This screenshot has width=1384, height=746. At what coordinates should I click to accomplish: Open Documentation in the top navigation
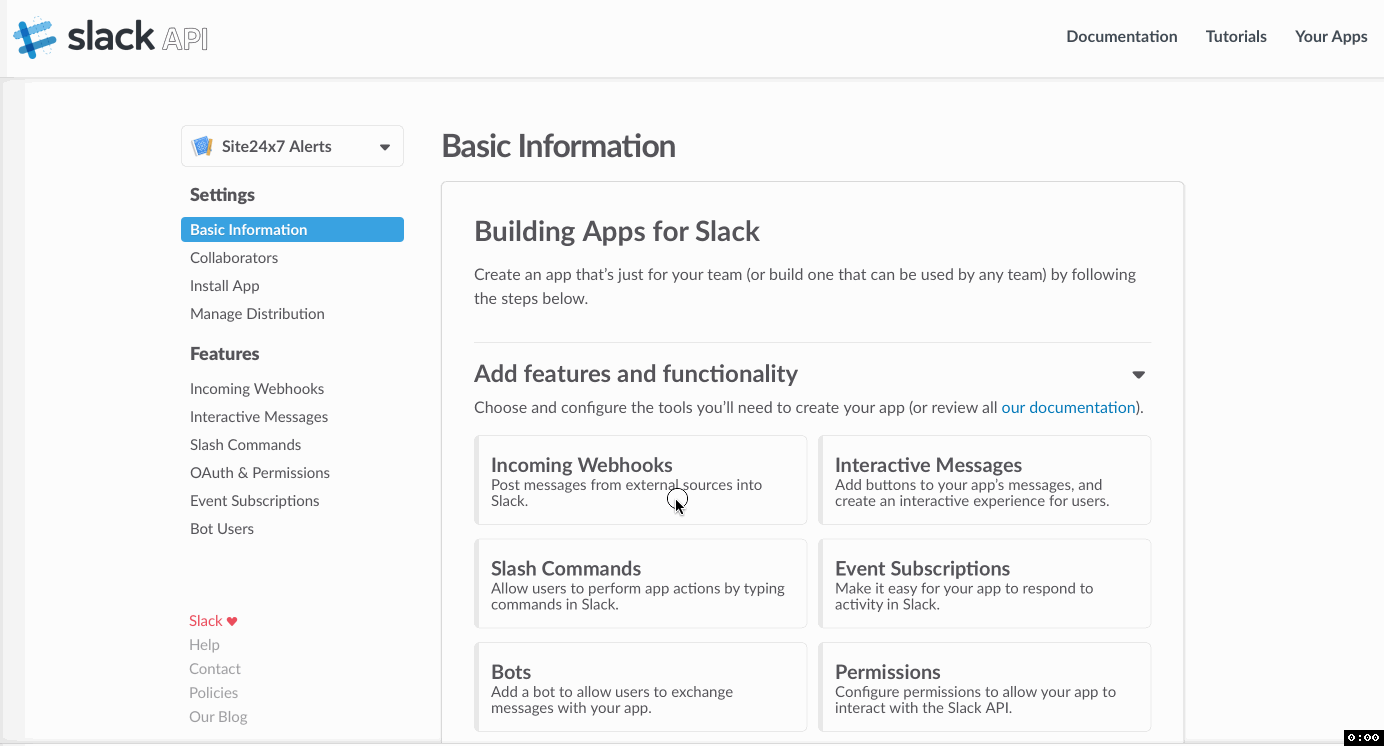1121,36
